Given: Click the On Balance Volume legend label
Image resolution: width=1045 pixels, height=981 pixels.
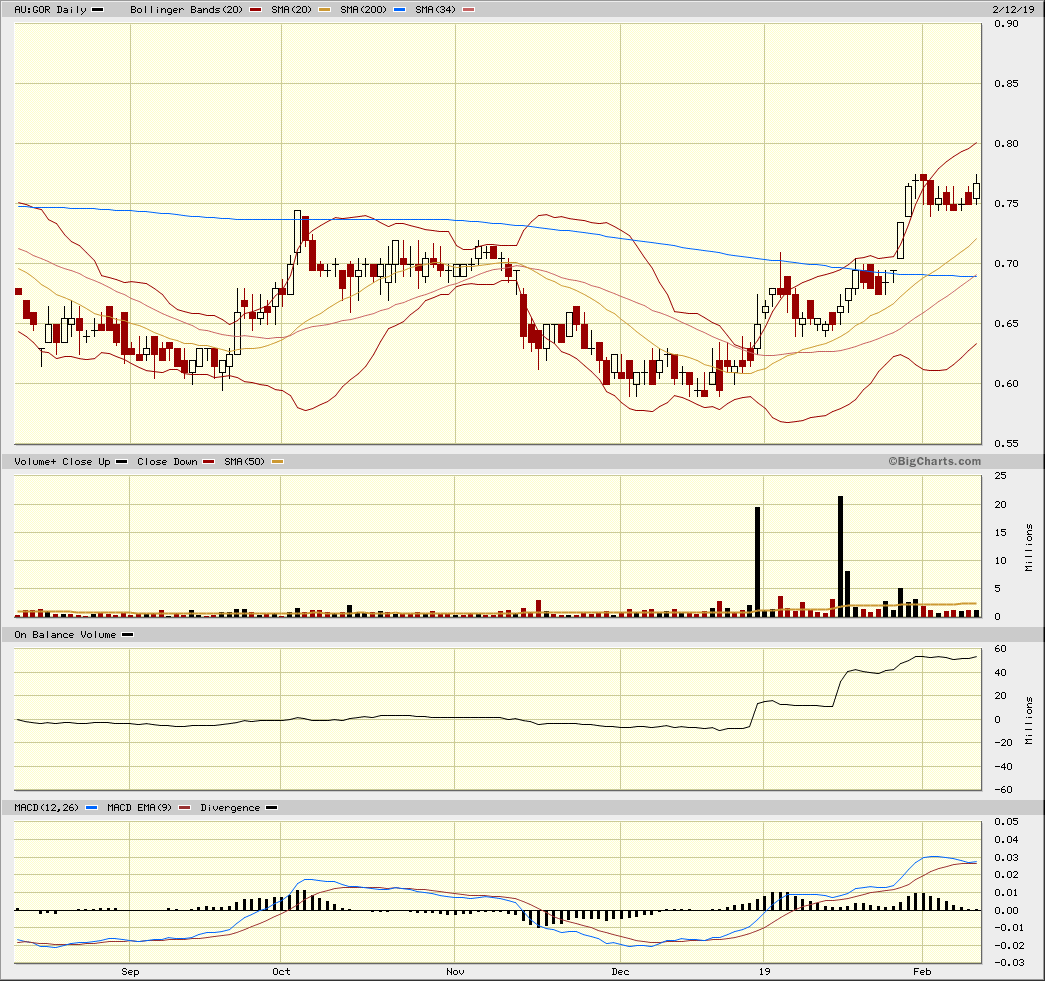Looking at the screenshot, I should pos(65,634).
